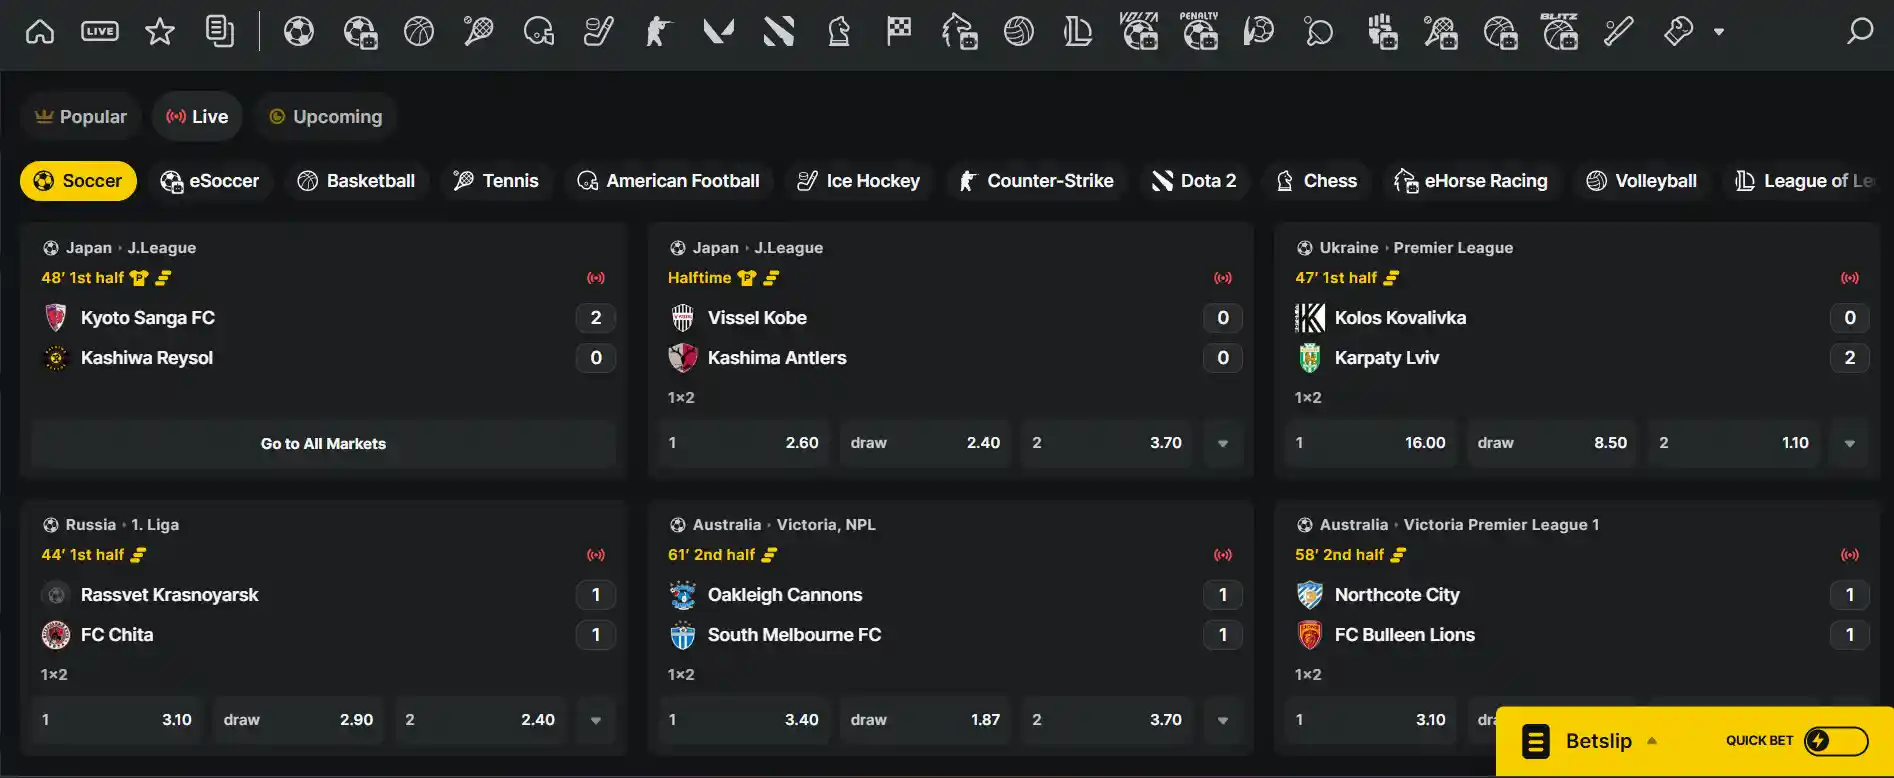Open the search magnifier icon
The width and height of the screenshot is (1894, 778).
1859,32
